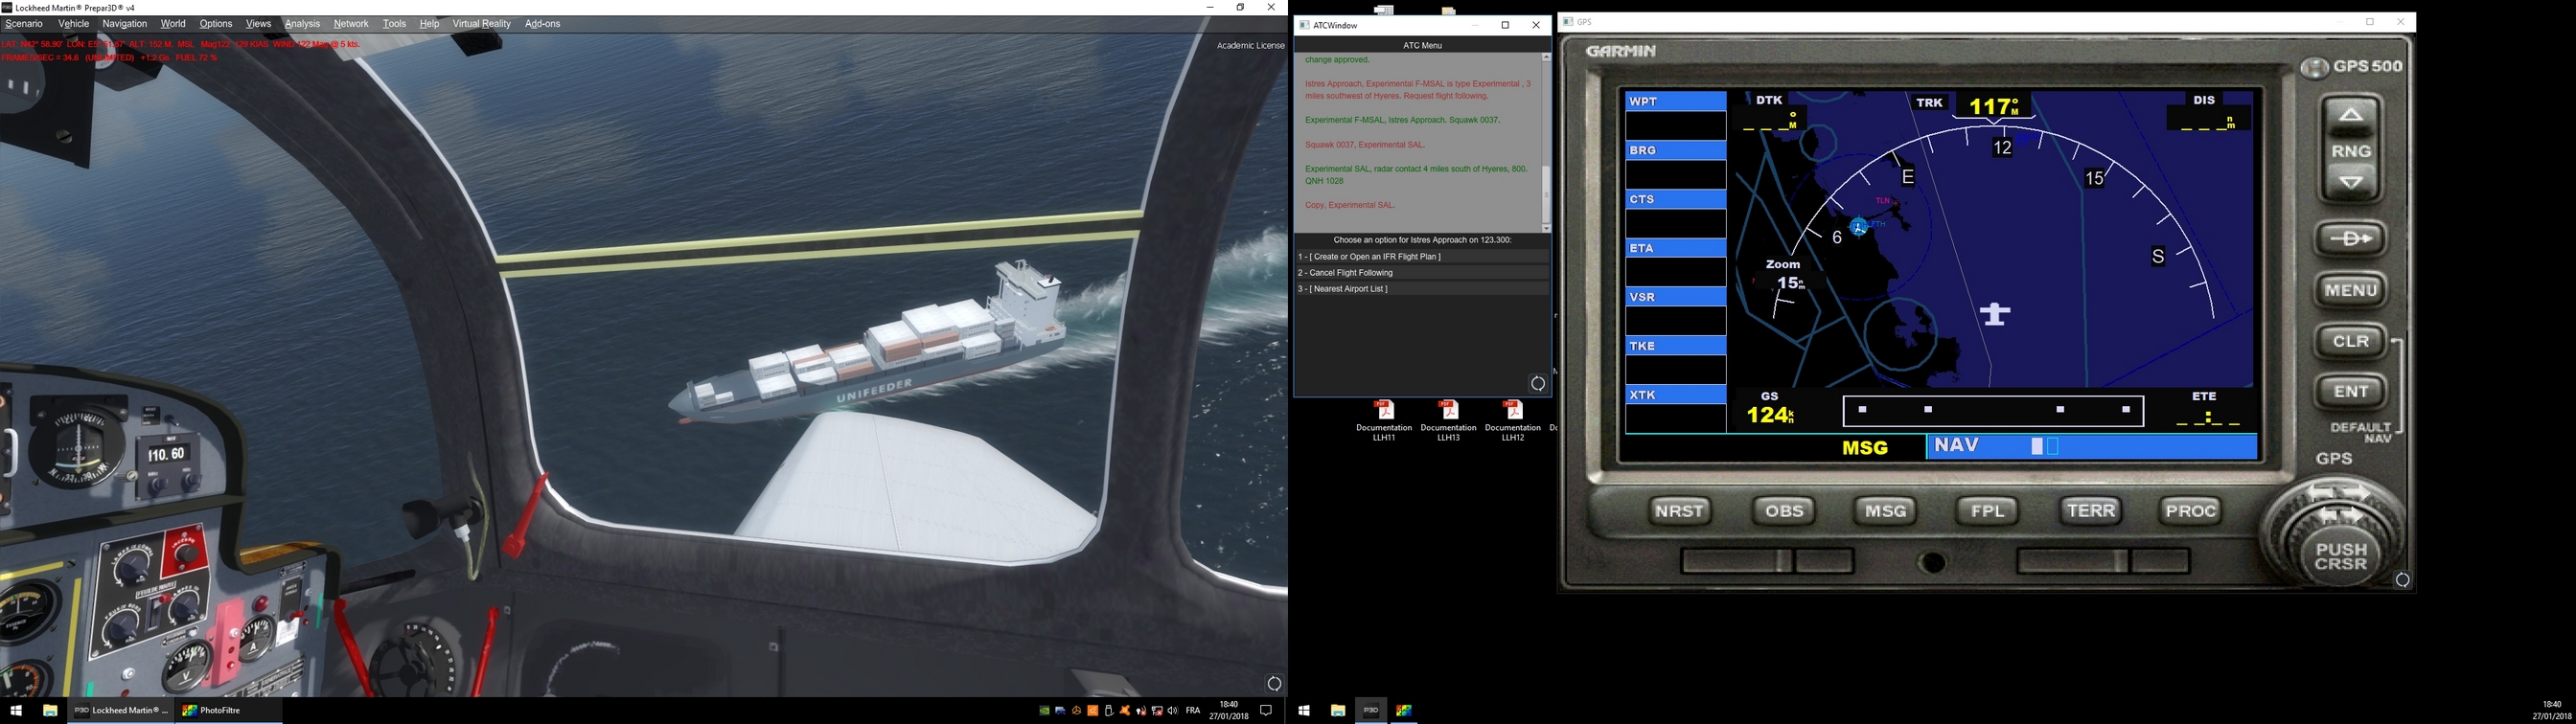Open the Options menu
Screen dimensions: 2576x724
(x=216, y=24)
